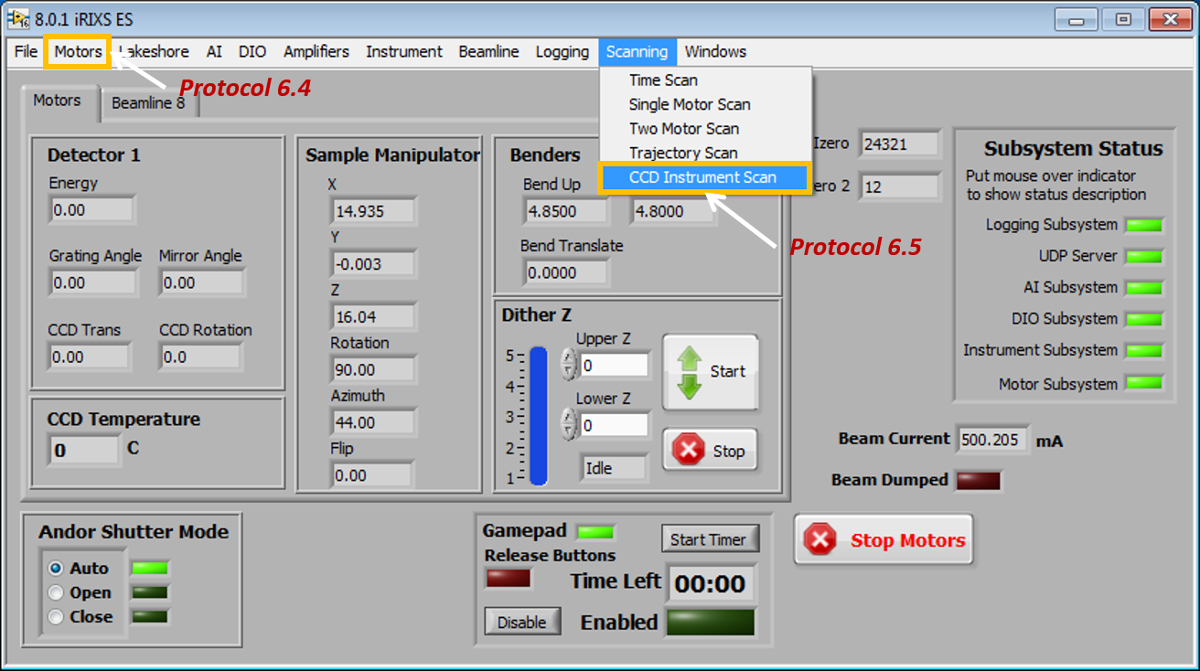
Task: Click the Enabled dark green indicator
Action: click(x=711, y=622)
